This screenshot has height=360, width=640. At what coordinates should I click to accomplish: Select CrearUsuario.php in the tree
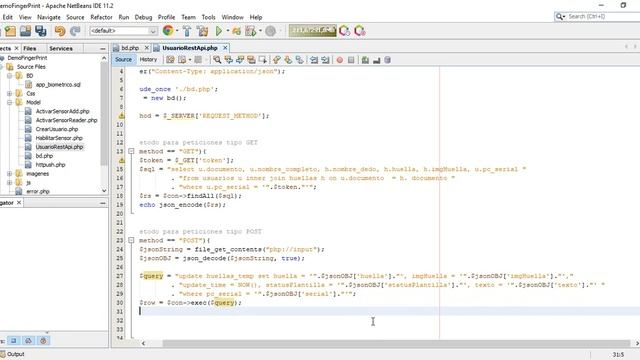[57, 129]
